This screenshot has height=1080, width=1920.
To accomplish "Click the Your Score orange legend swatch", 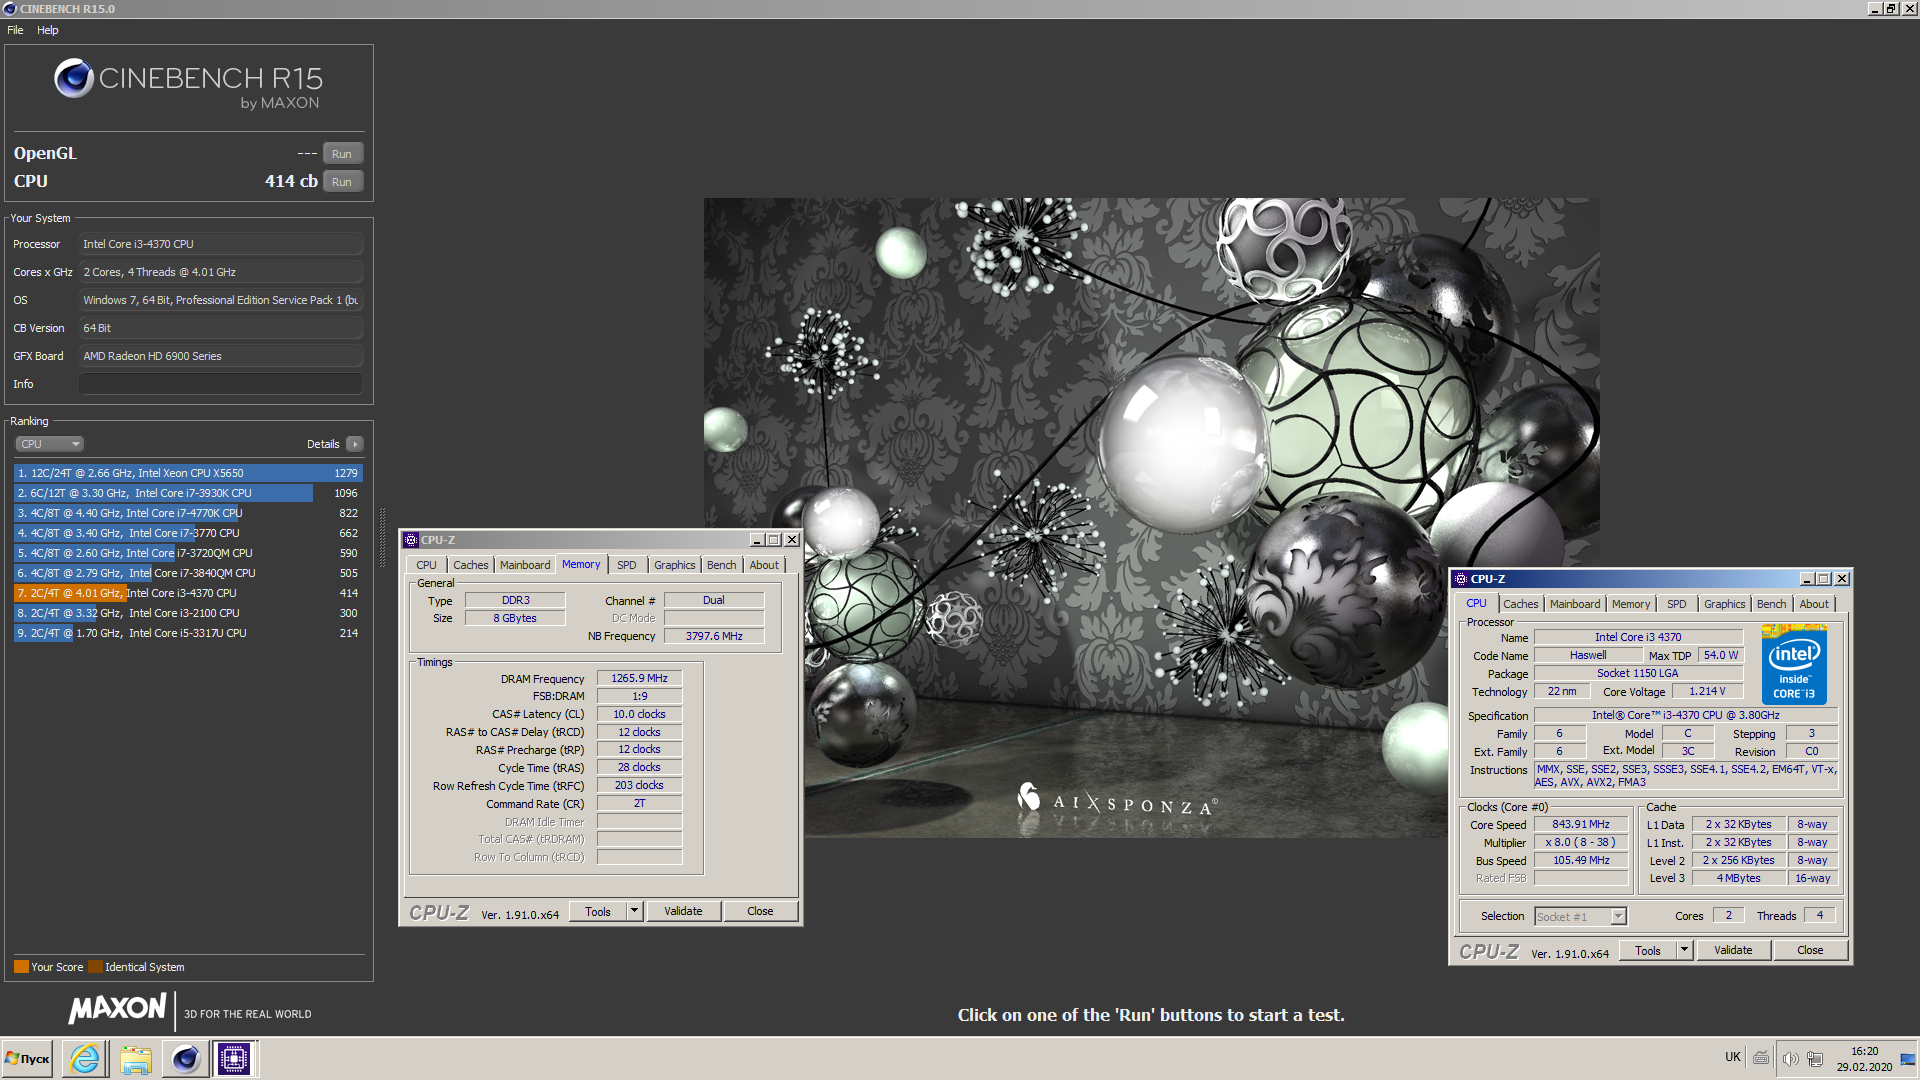I will coord(21,967).
